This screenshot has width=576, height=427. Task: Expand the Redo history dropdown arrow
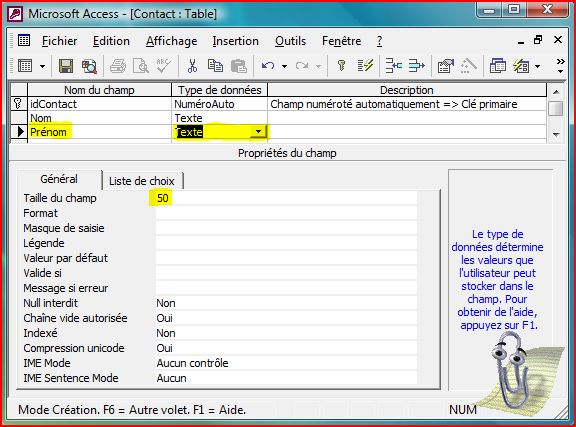pos(318,67)
